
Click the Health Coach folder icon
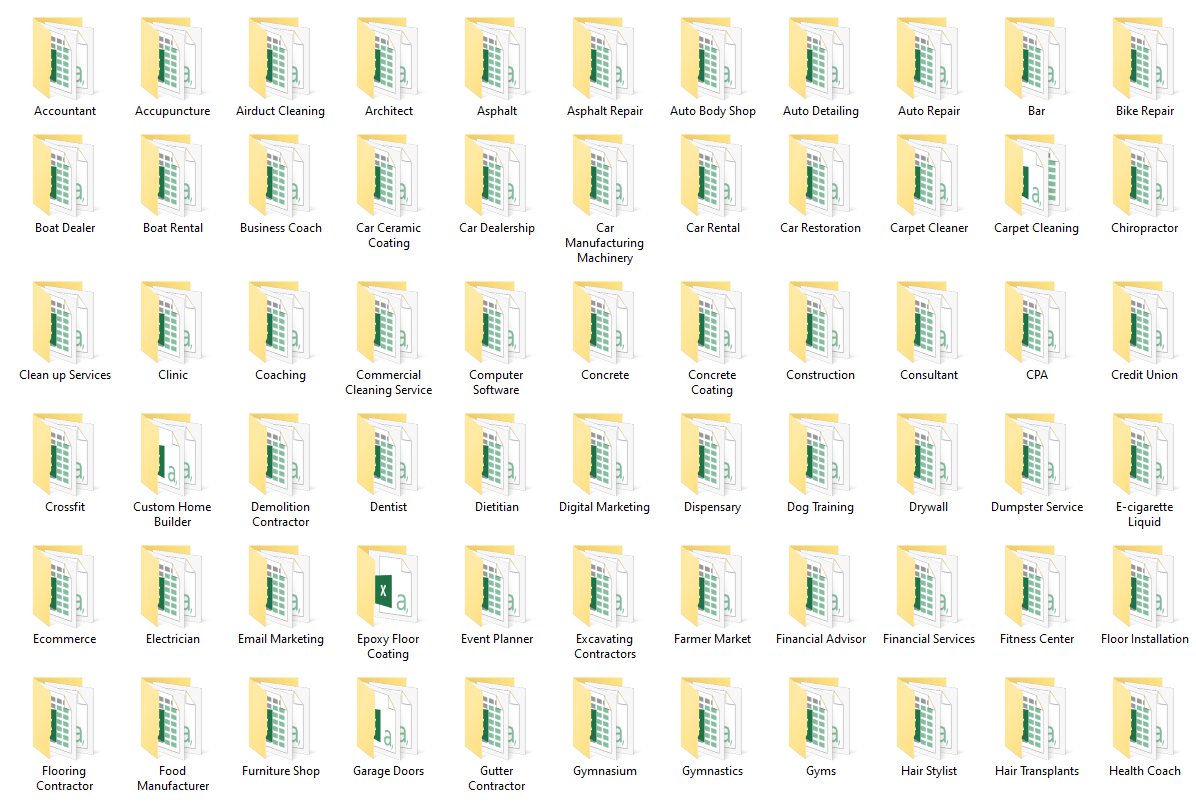[1144, 718]
